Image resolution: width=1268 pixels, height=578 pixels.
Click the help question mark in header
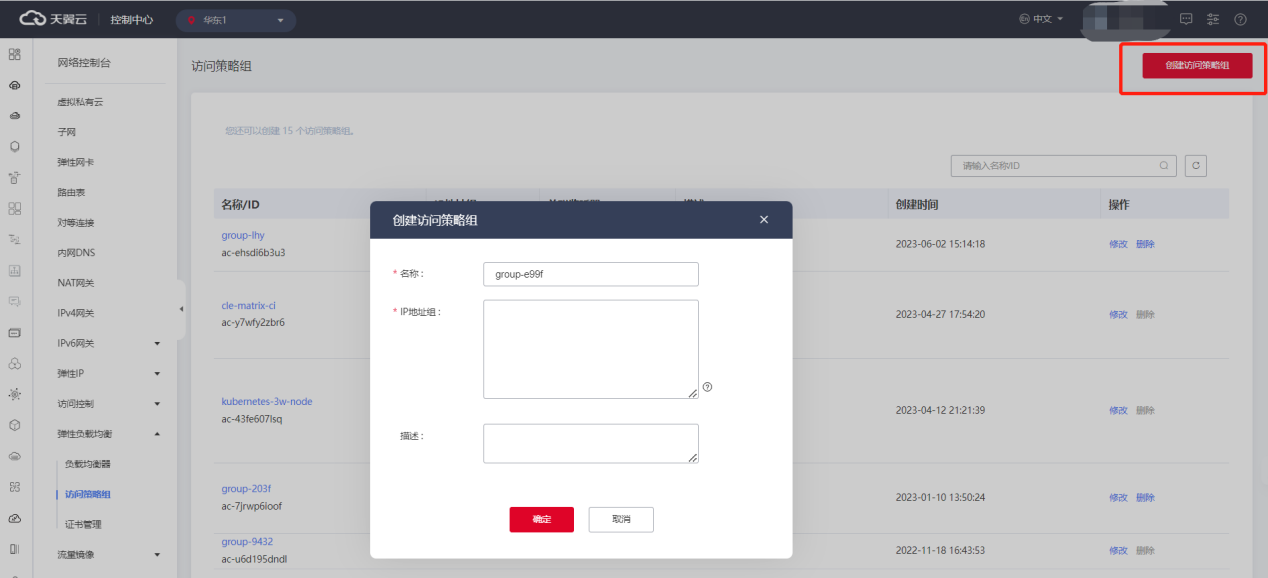point(1240,19)
